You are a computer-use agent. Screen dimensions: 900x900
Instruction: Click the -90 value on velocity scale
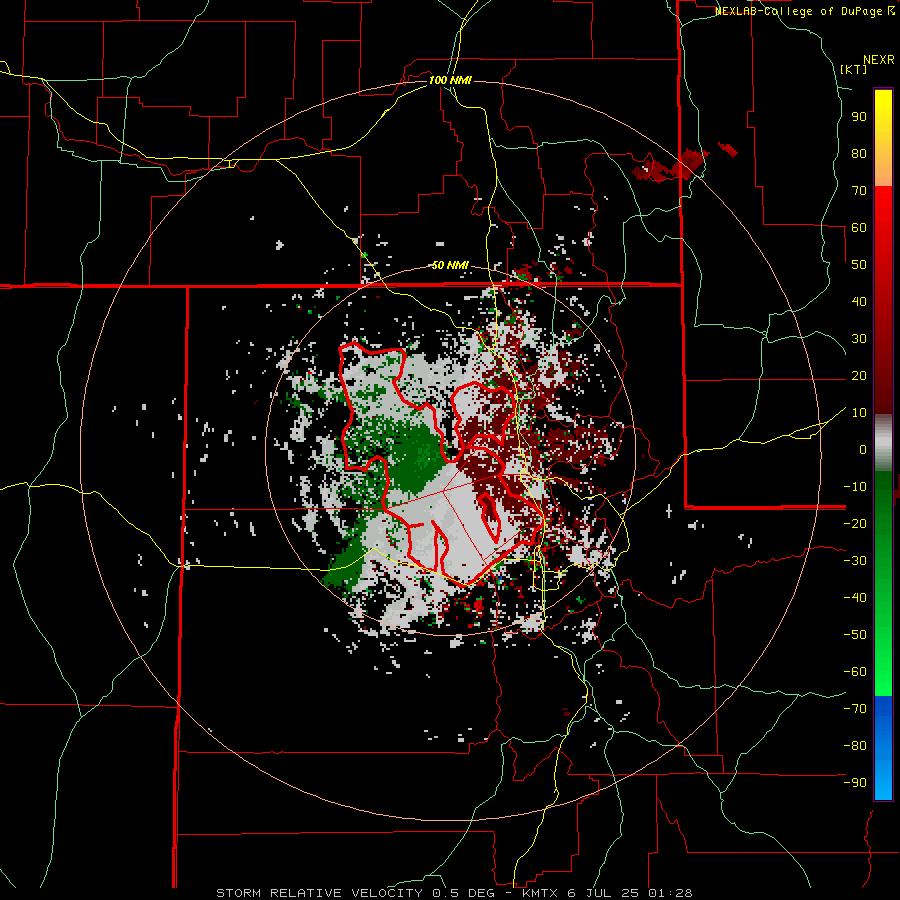[855, 783]
